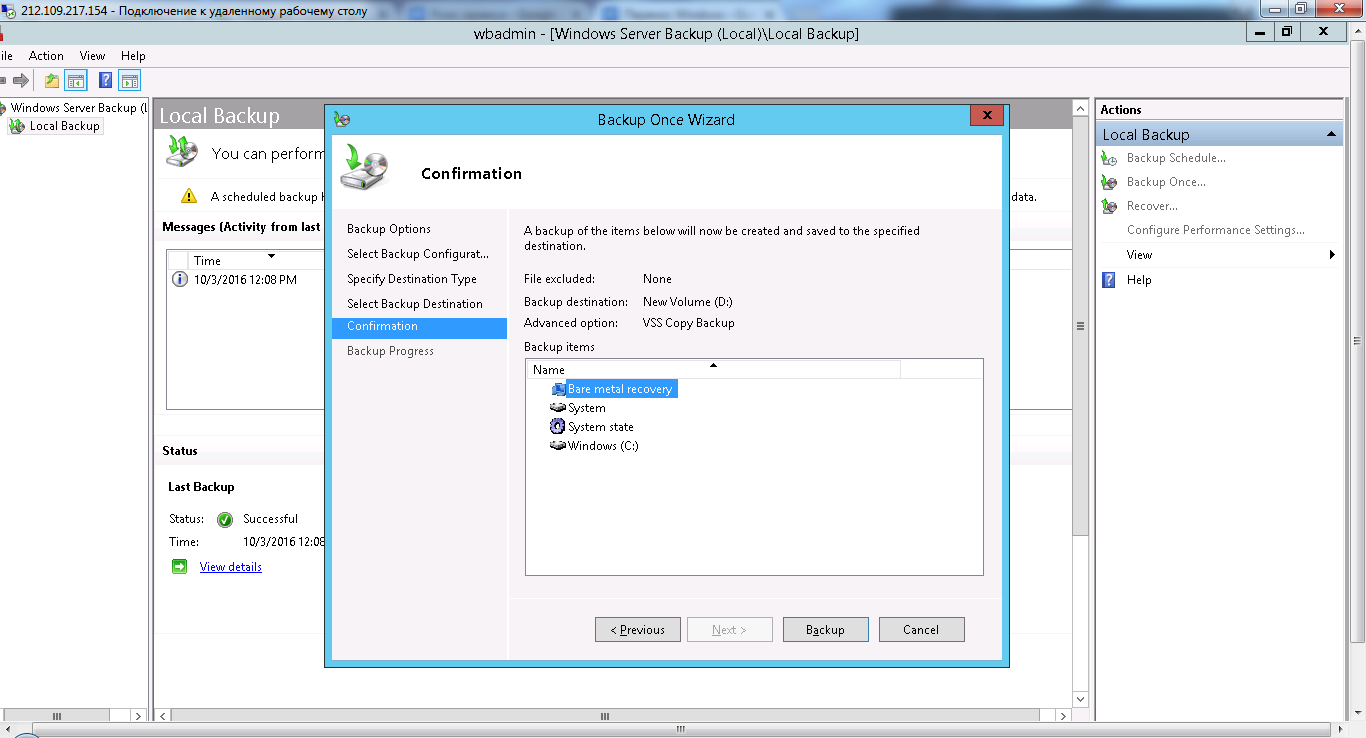This screenshot has height=738, width=1366.
Task: Click the Local Backup tree node icon
Action: (x=17, y=126)
